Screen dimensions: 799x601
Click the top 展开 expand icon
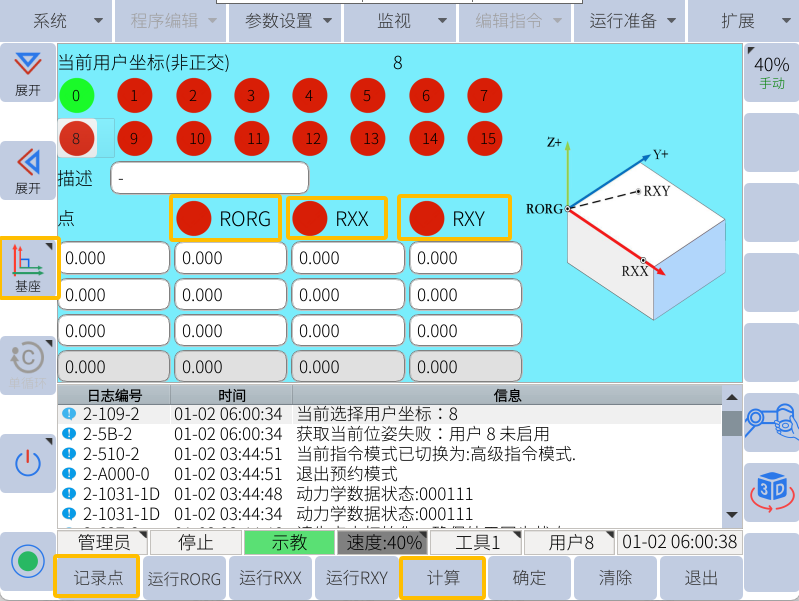(x=28, y=73)
